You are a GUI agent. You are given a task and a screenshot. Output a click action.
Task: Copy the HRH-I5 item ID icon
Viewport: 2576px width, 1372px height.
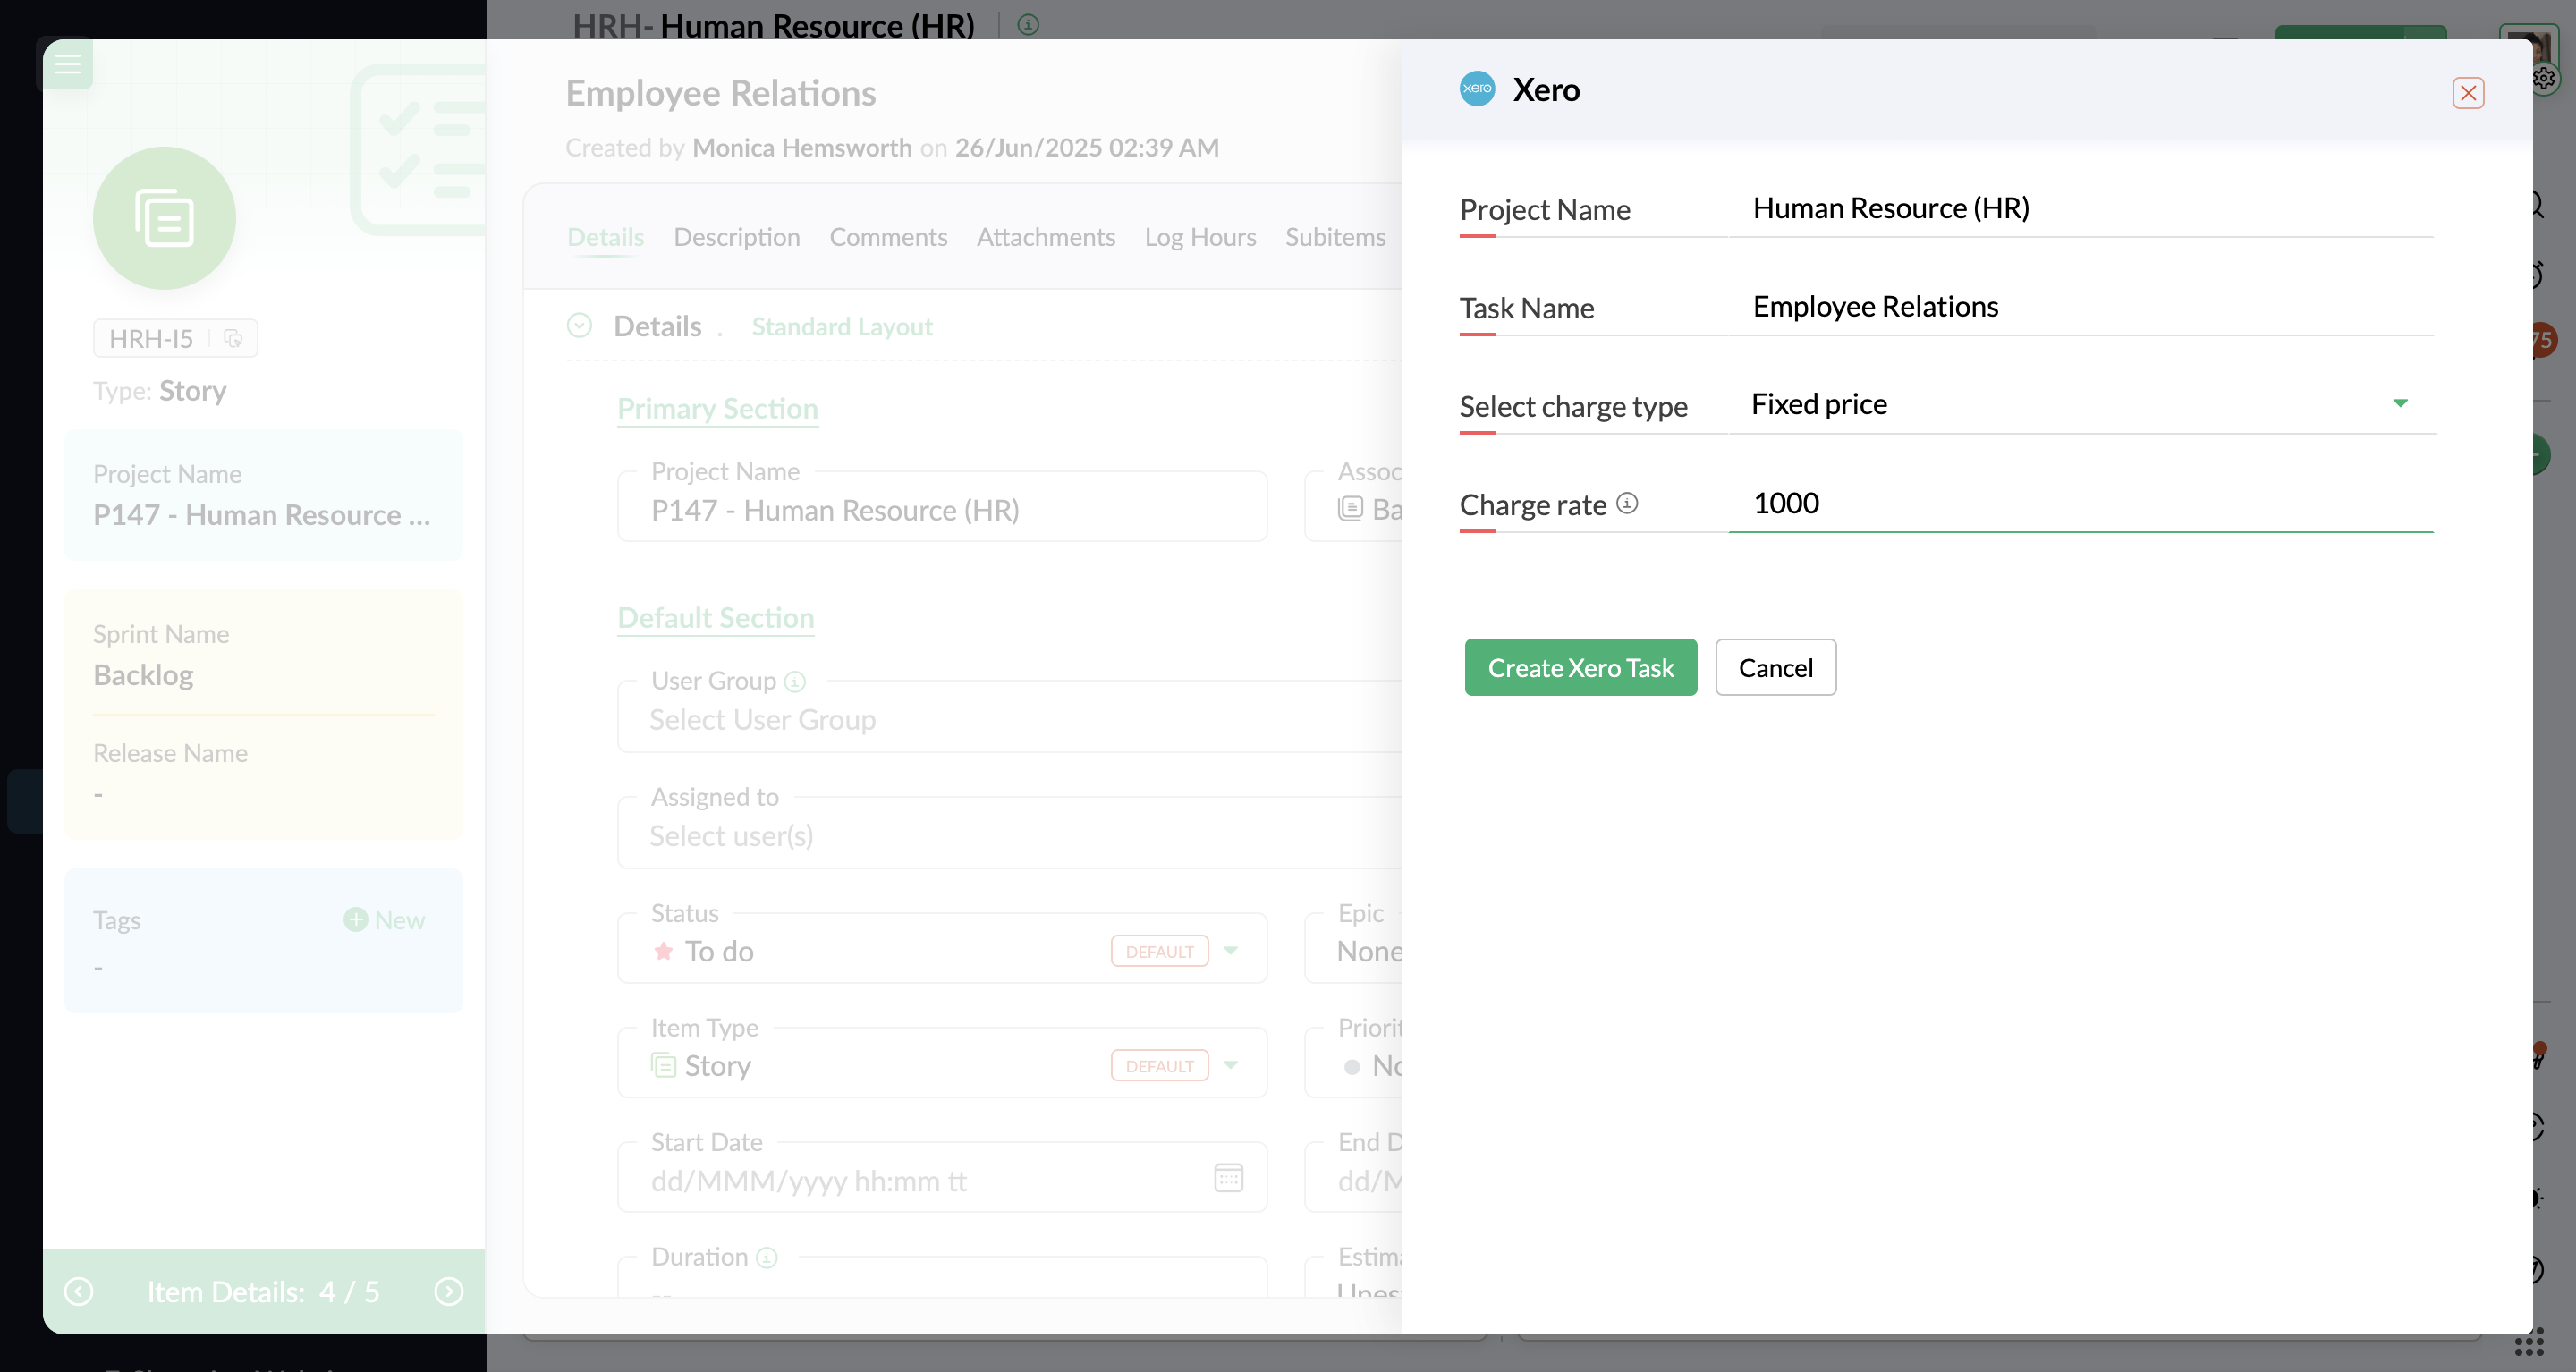pyautogui.click(x=233, y=338)
